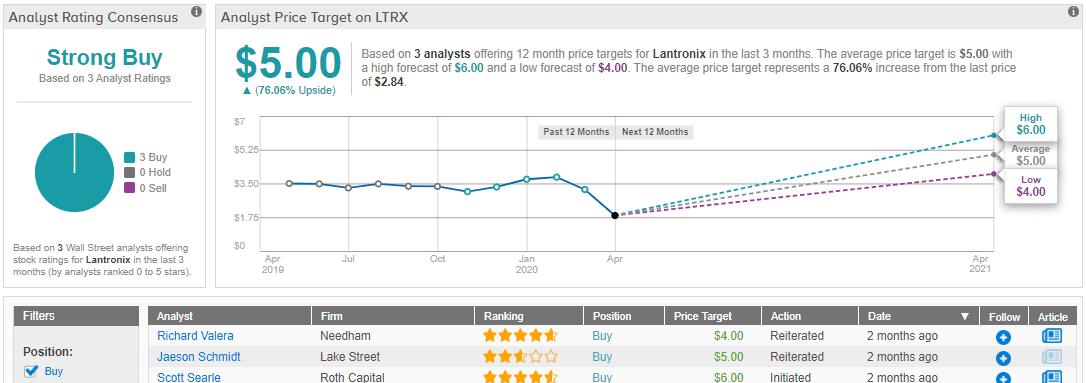This screenshot has width=1086, height=383.
Task: Select purple Sell legend swatch
Action: point(129,188)
